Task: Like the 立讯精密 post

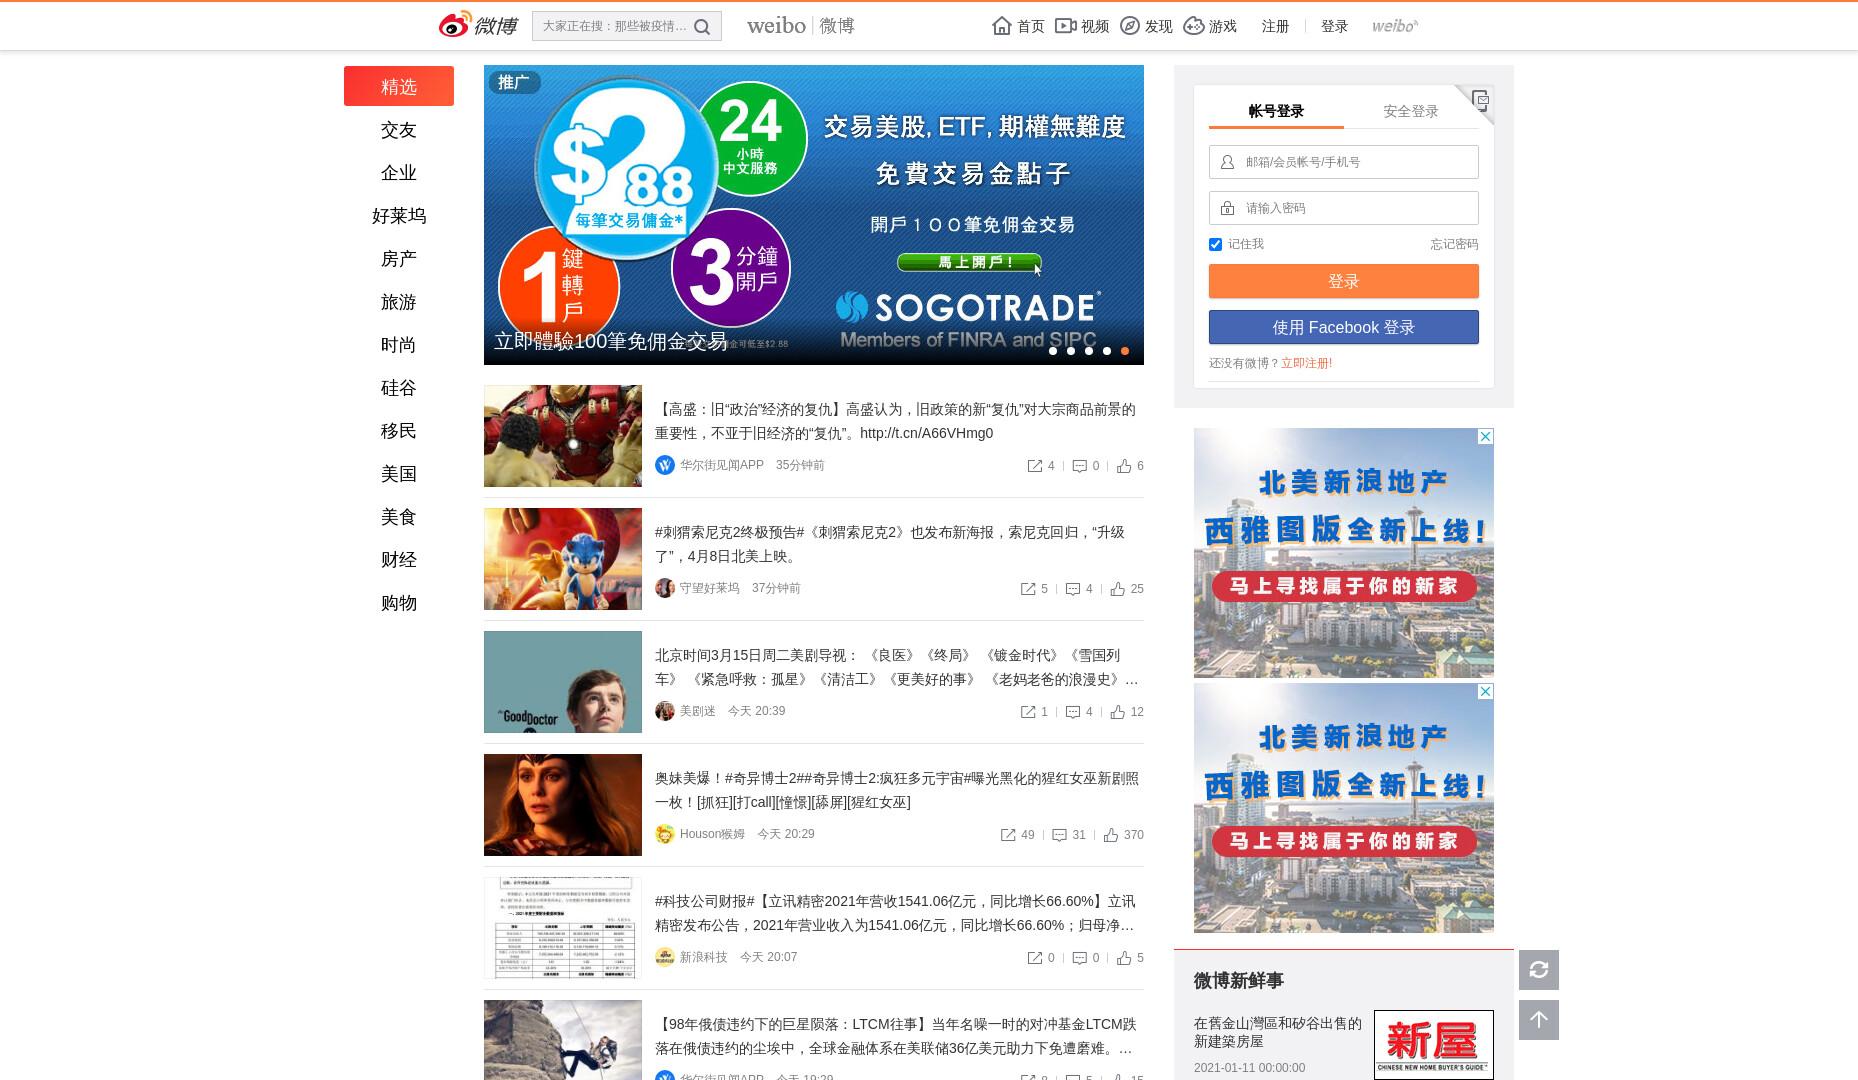Action: point(1124,958)
